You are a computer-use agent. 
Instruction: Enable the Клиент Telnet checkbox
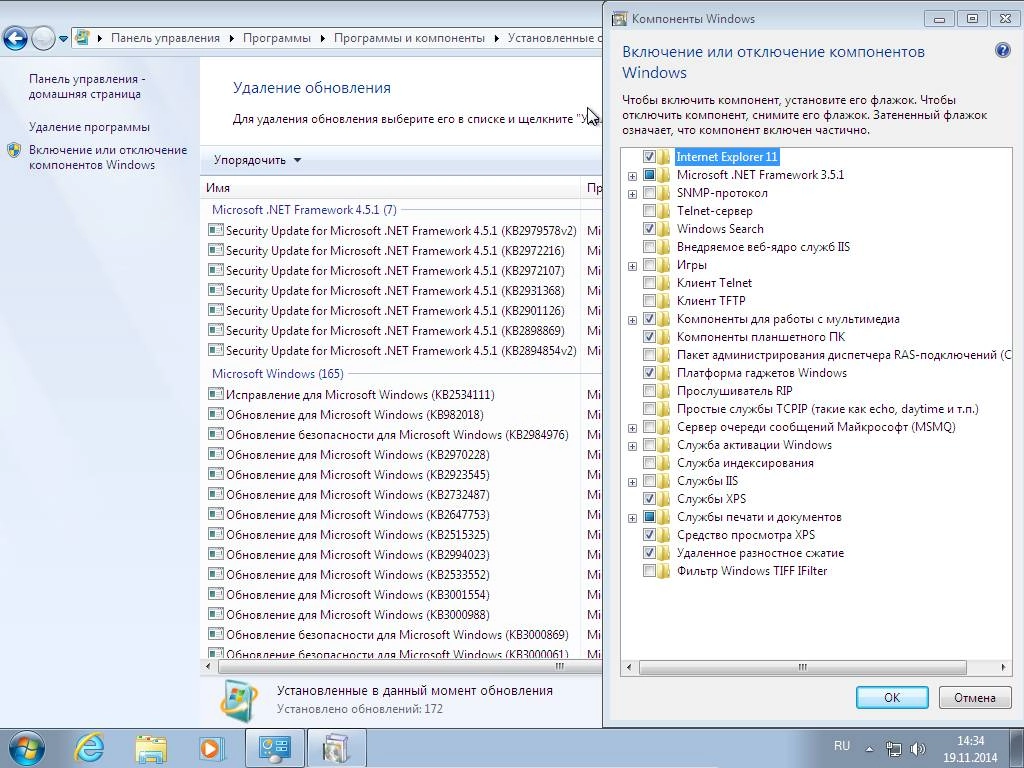pyautogui.click(x=649, y=282)
